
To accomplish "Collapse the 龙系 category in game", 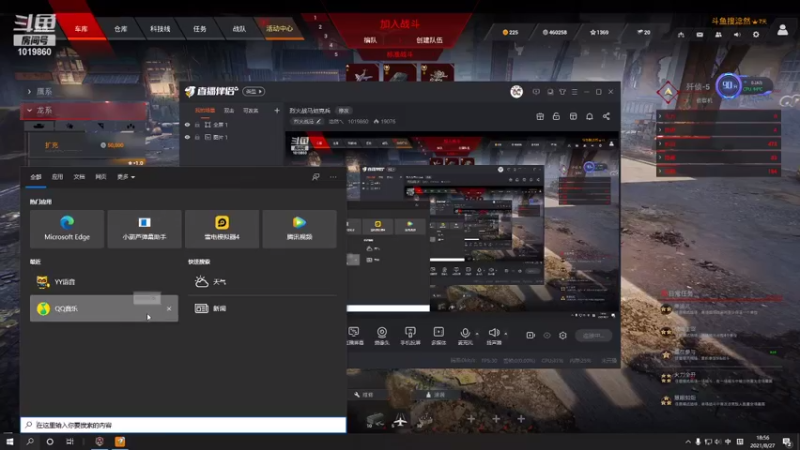I will [x=84, y=110].
